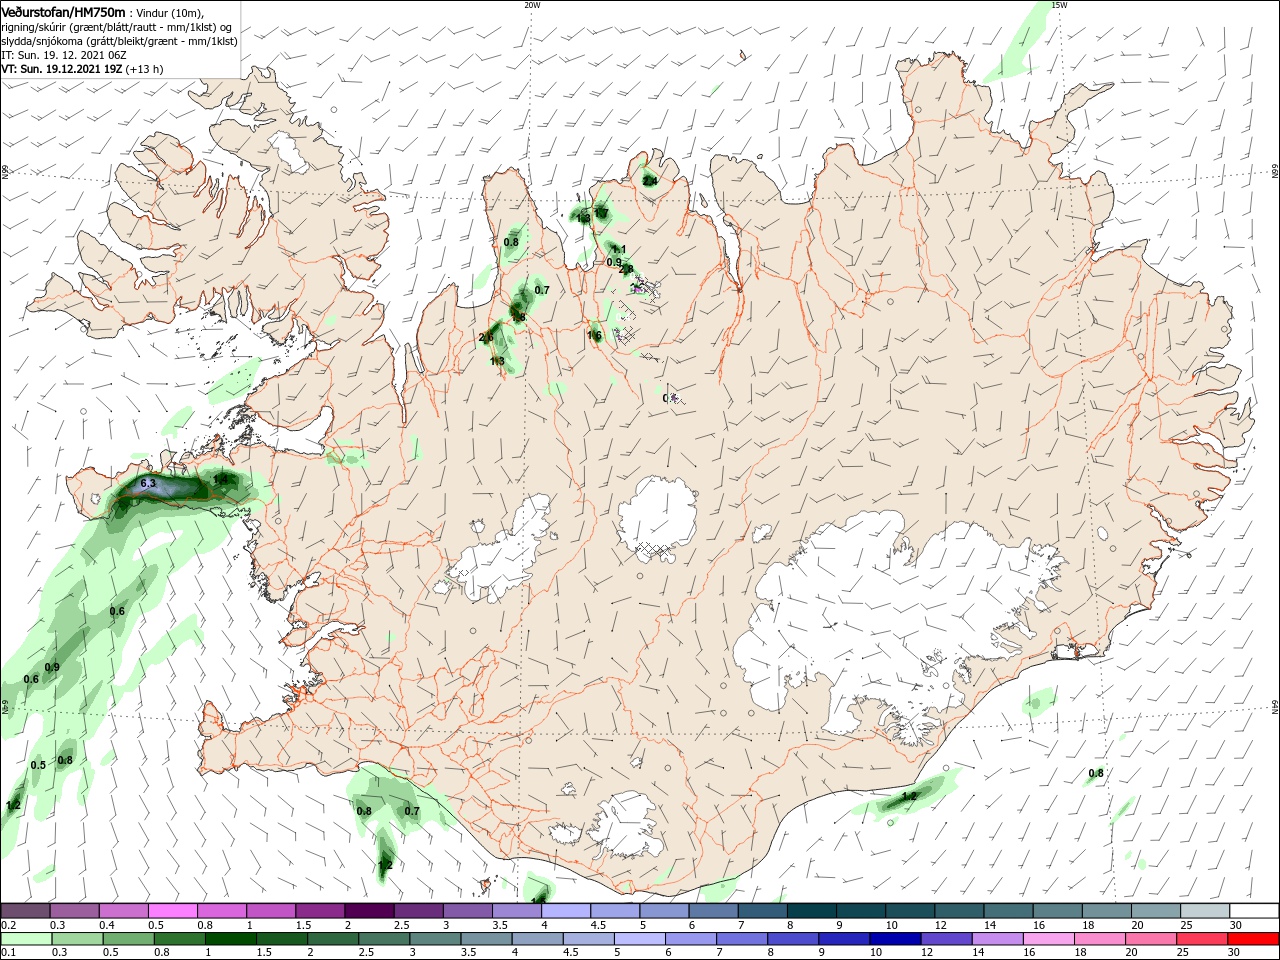Image resolution: width=1280 pixels, height=960 pixels.
Task: Click the 'VT: Sun. 19.12.2021 19Z' valid time
Action: (x=62, y=70)
